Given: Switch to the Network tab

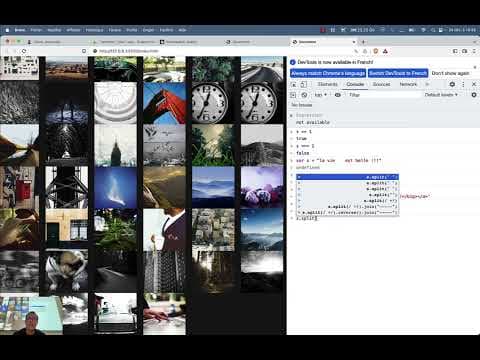Looking at the screenshot, I should click(x=408, y=84).
